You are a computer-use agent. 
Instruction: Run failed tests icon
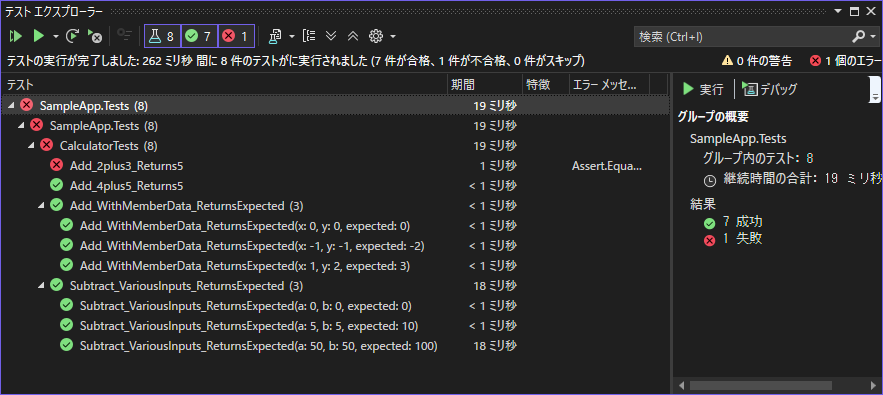click(x=94, y=37)
